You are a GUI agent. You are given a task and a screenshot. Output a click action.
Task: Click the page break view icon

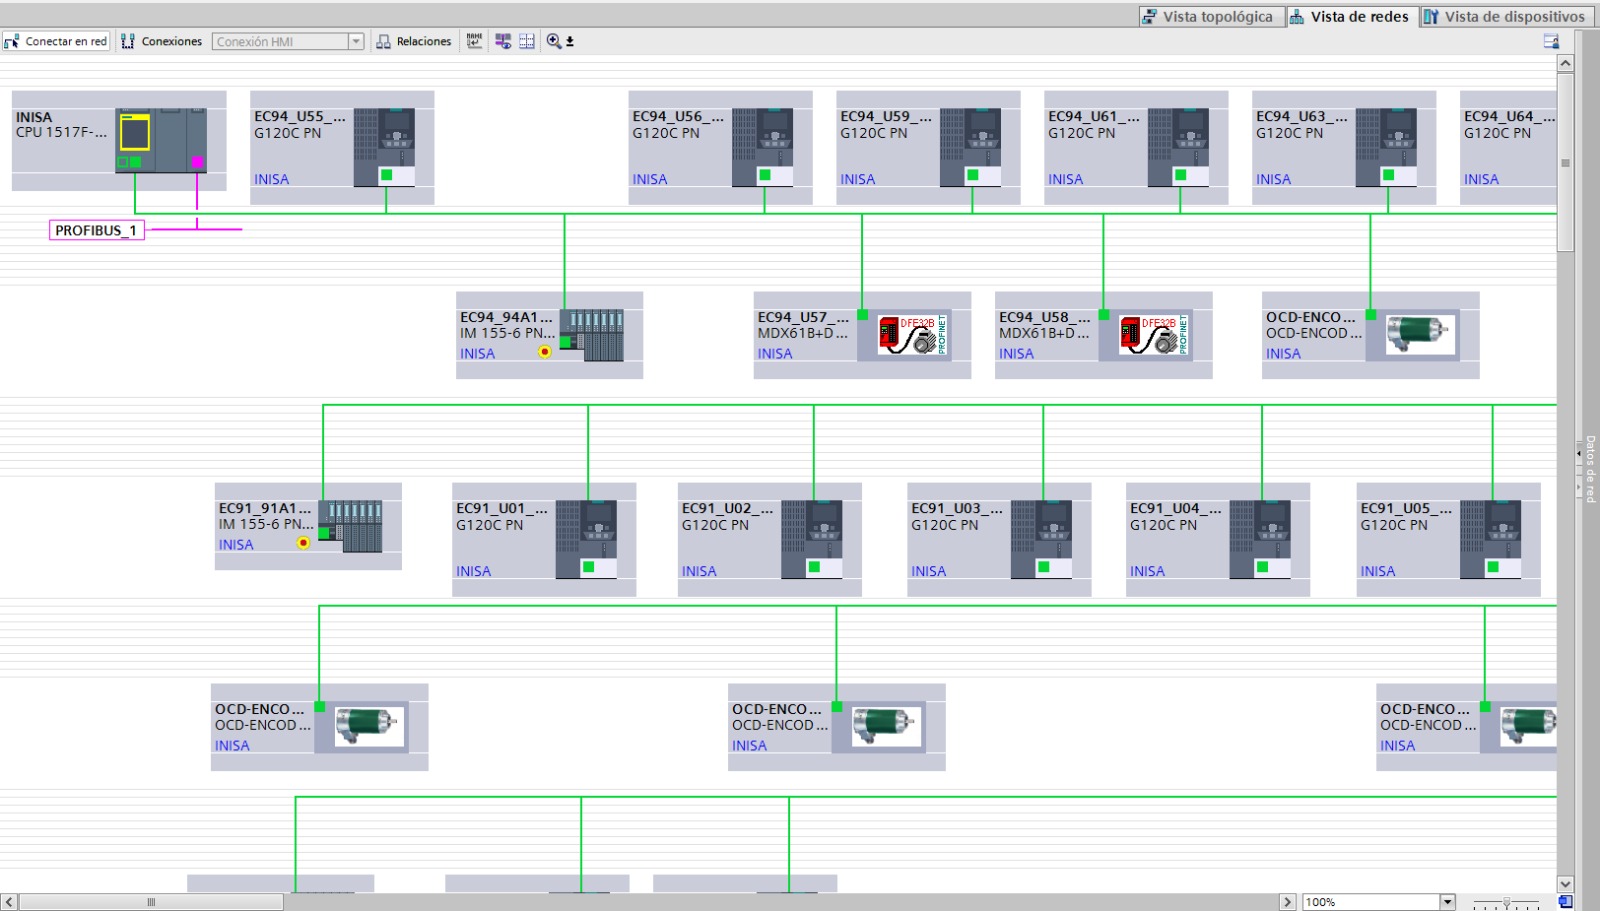[527, 41]
